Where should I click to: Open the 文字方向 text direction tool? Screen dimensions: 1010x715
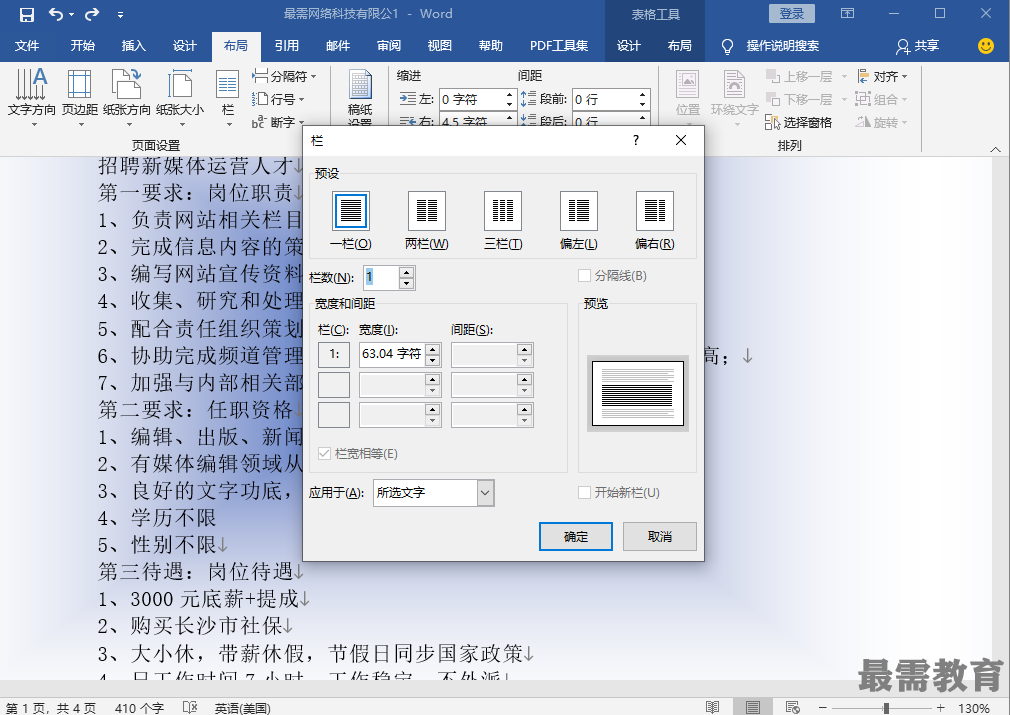click(32, 95)
